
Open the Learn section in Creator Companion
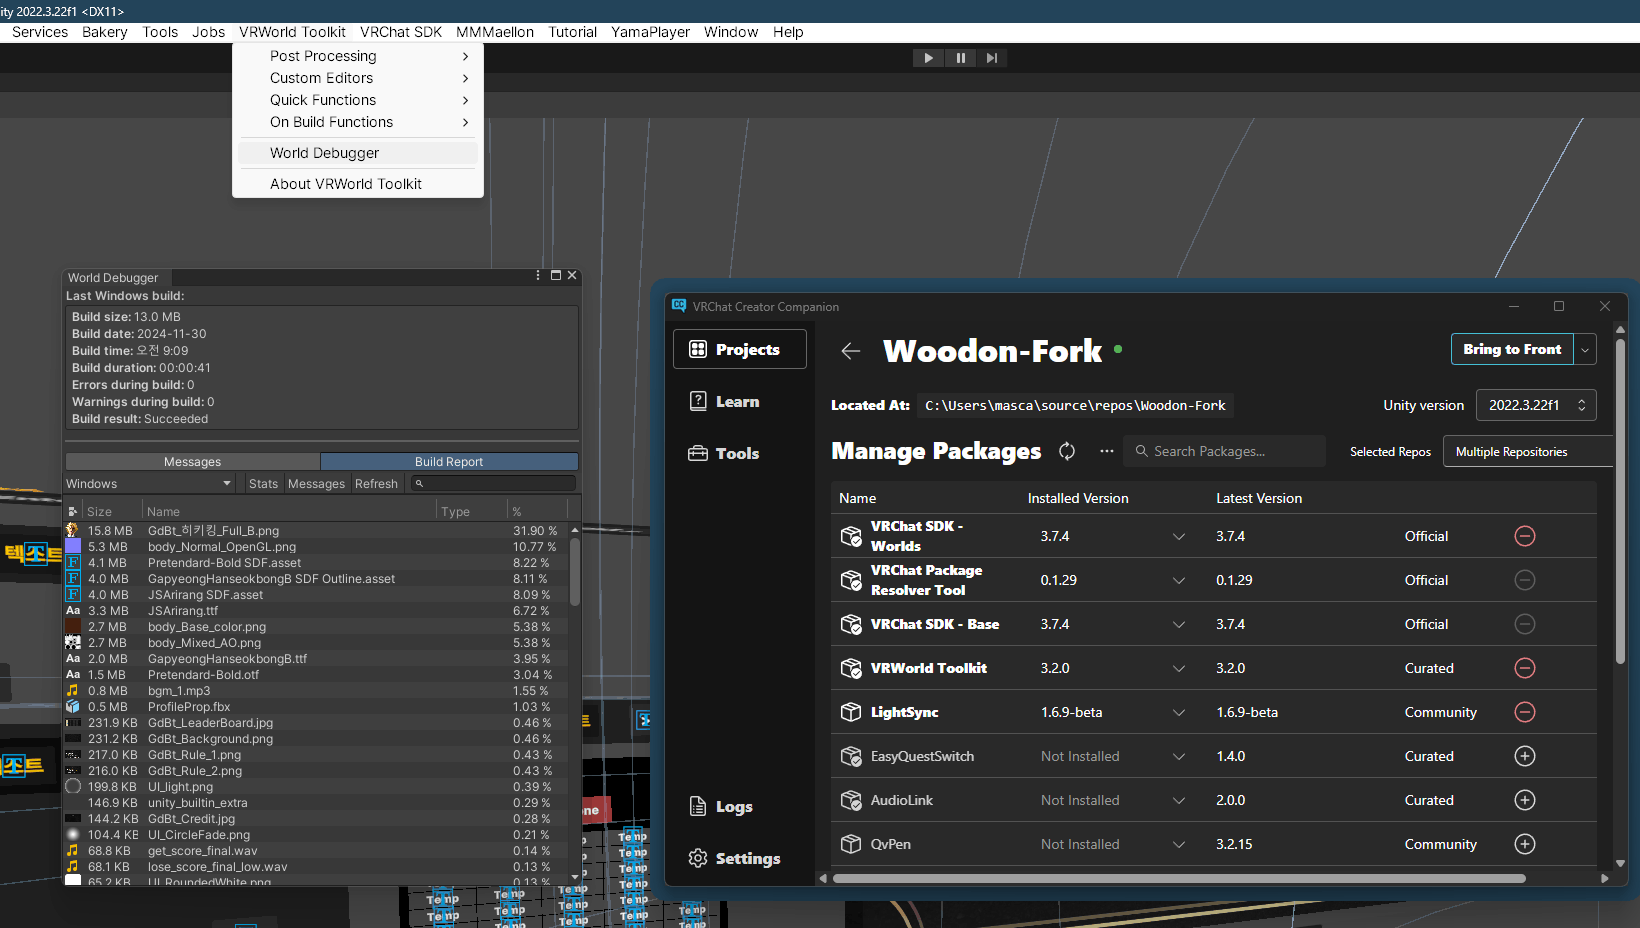pyautogui.click(x=740, y=401)
